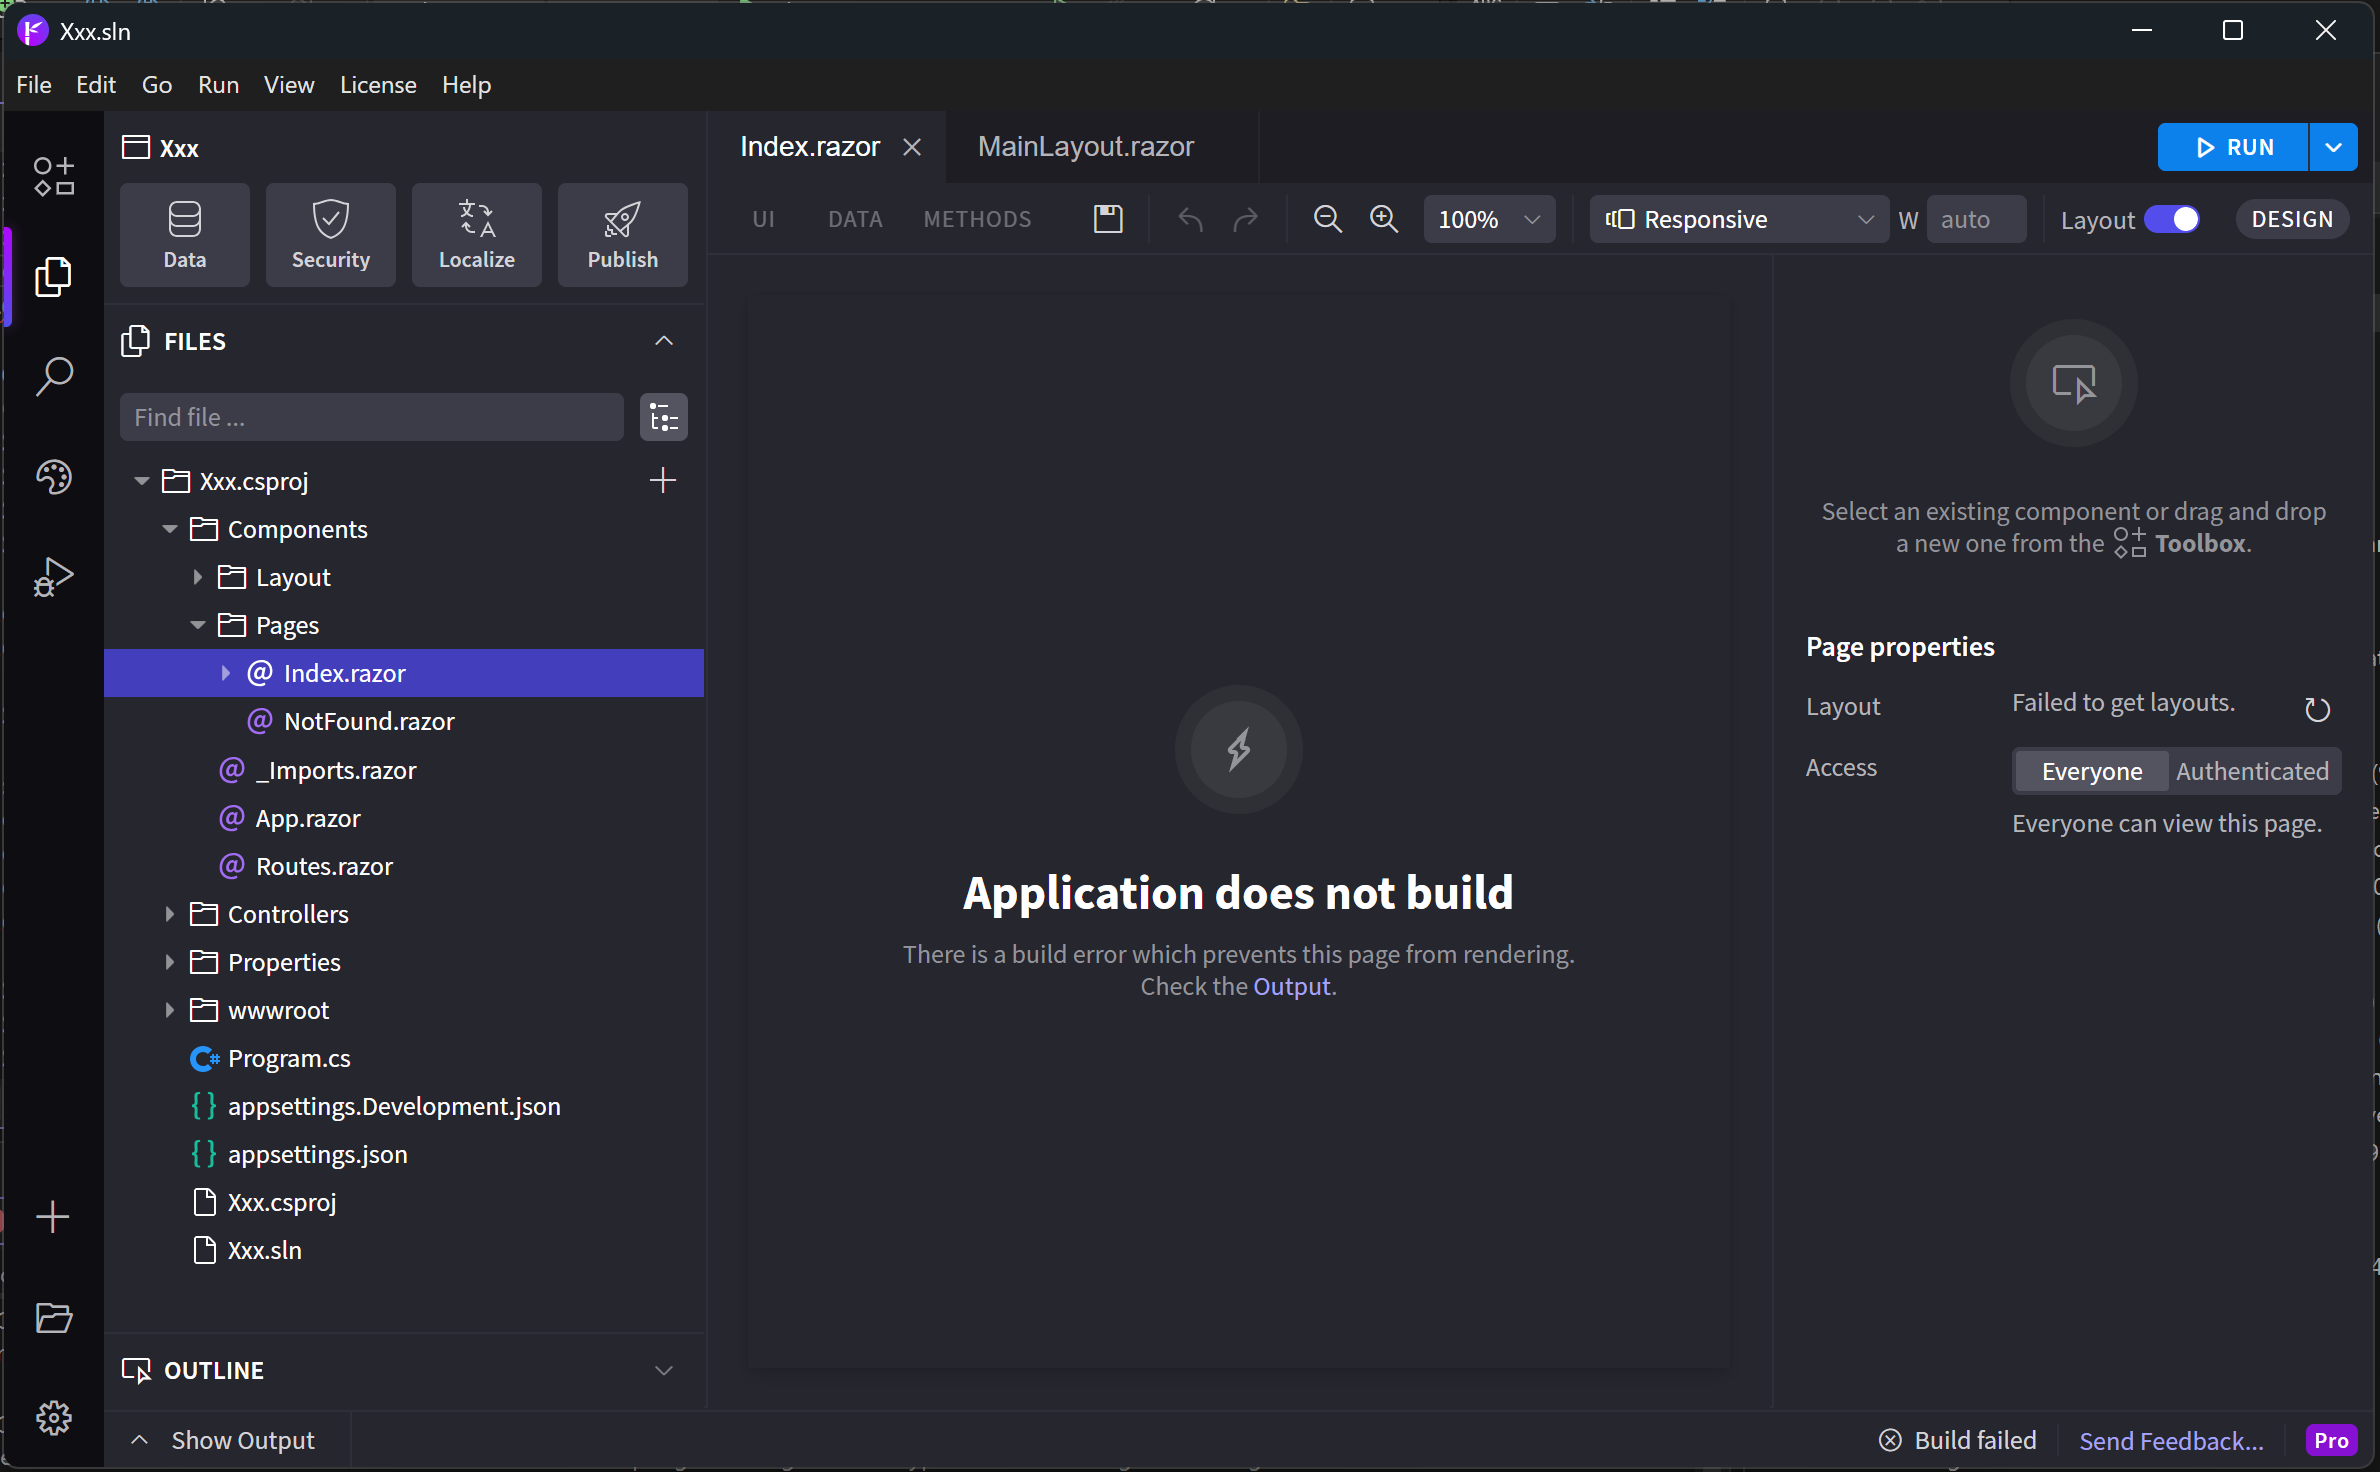The height and width of the screenshot is (1472, 2380).
Task: Open the Theme palette sidebar icon
Action: 53,477
